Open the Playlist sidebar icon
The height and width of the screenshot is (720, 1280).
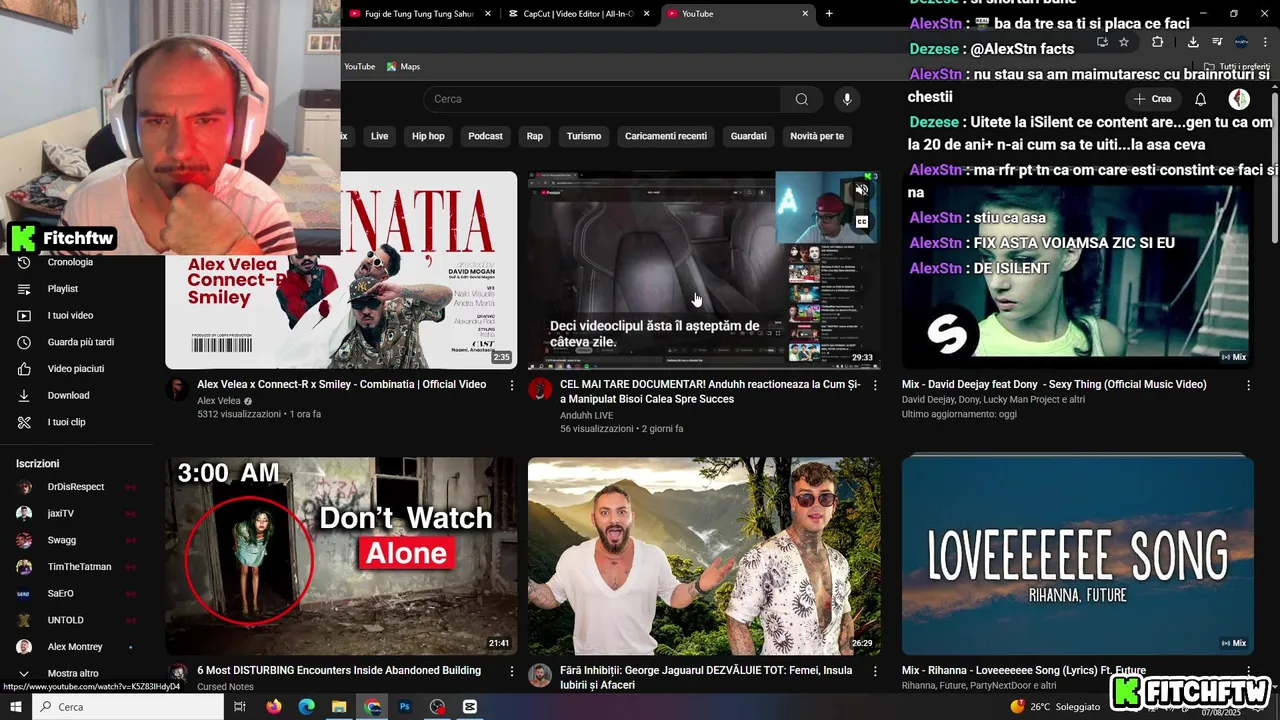[24, 289]
